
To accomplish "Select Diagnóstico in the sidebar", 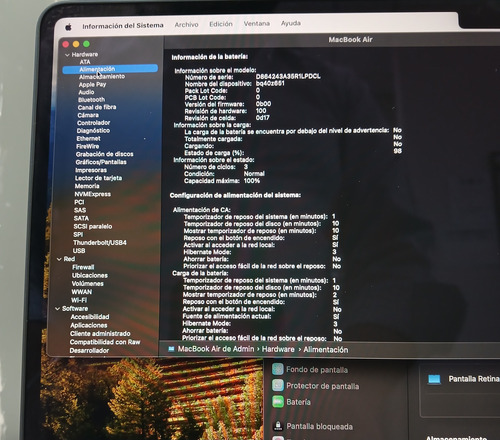I will [x=93, y=131].
